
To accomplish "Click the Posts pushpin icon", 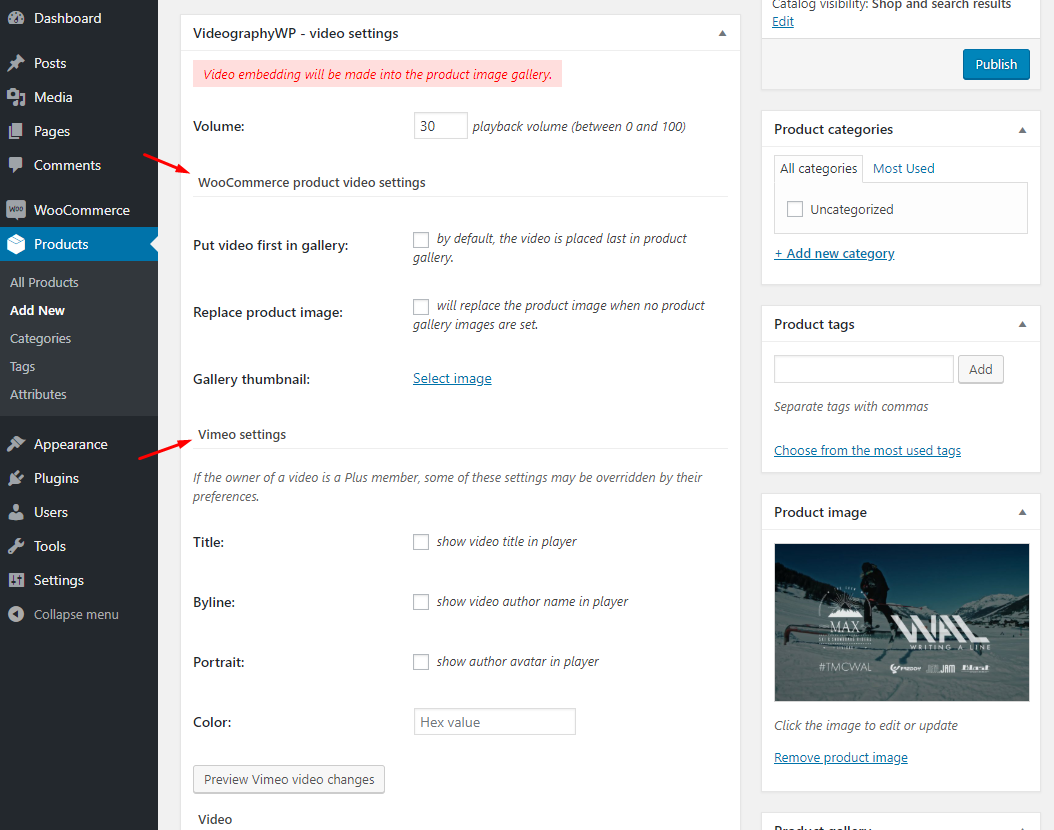I will pos(16,63).
